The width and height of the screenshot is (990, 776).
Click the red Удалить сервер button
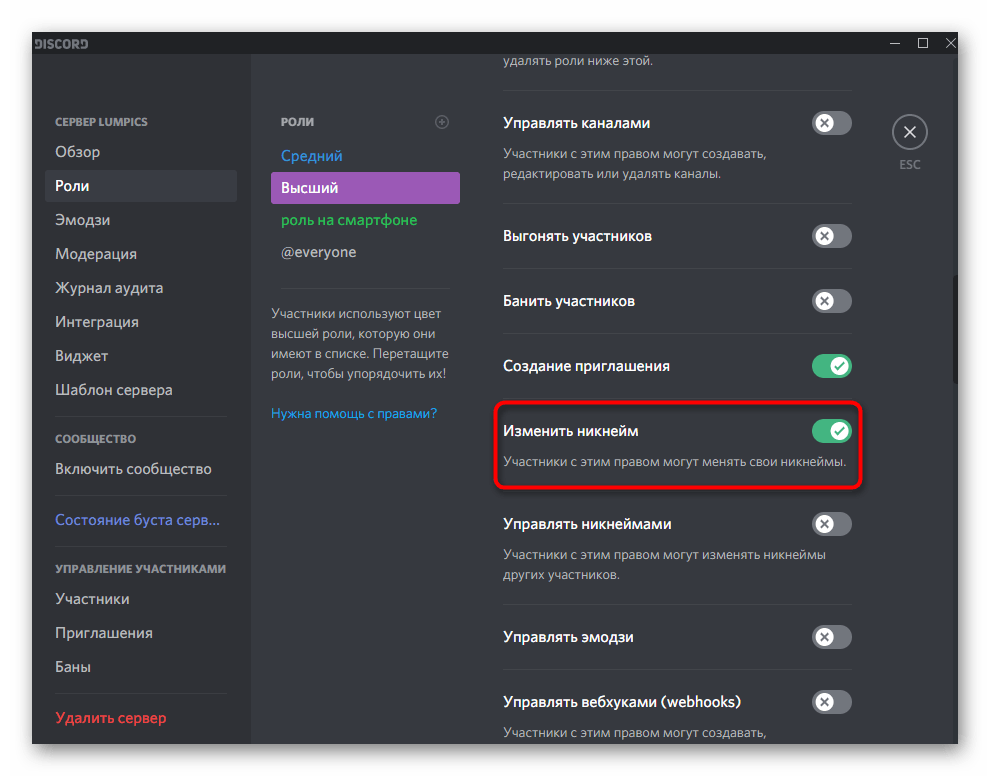(x=111, y=718)
